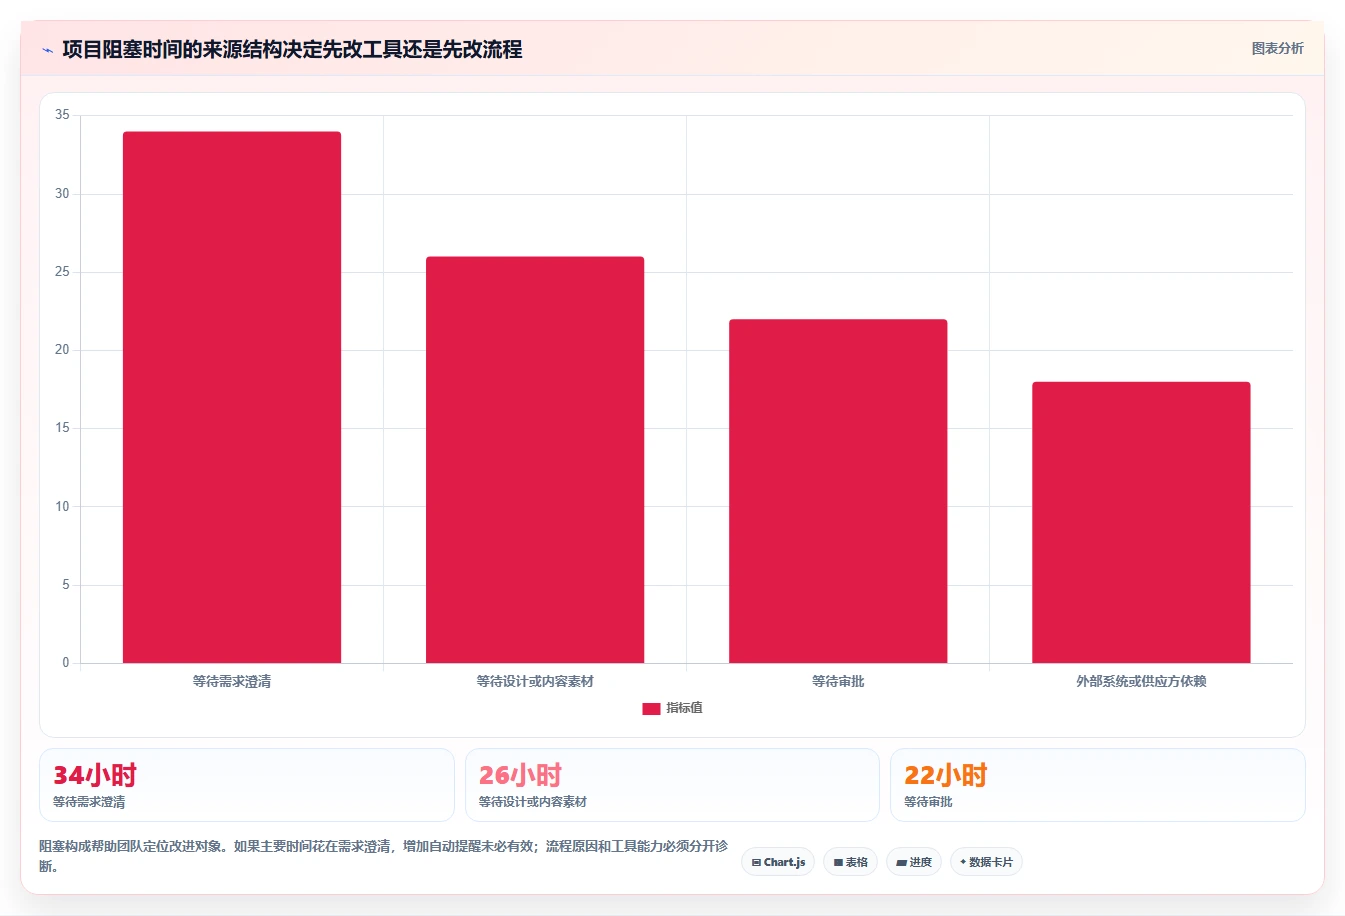Click the 等待设计或内容素材 axis label
The image size is (1345, 916).
pyautogui.click(x=535, y=681)
